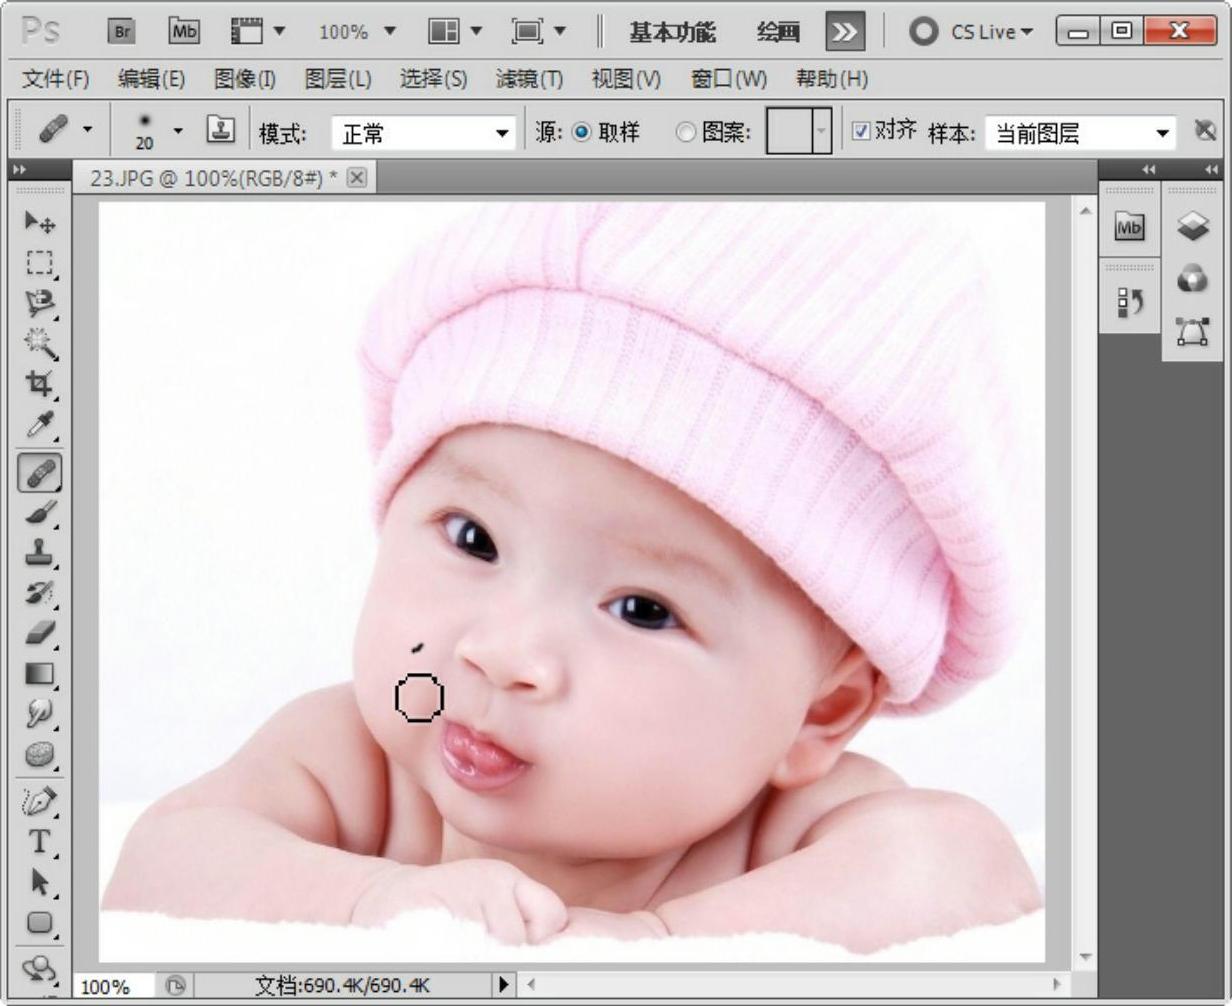Select the Horizontal Type tool
1232x1006 pixels.
pos(40,841)
